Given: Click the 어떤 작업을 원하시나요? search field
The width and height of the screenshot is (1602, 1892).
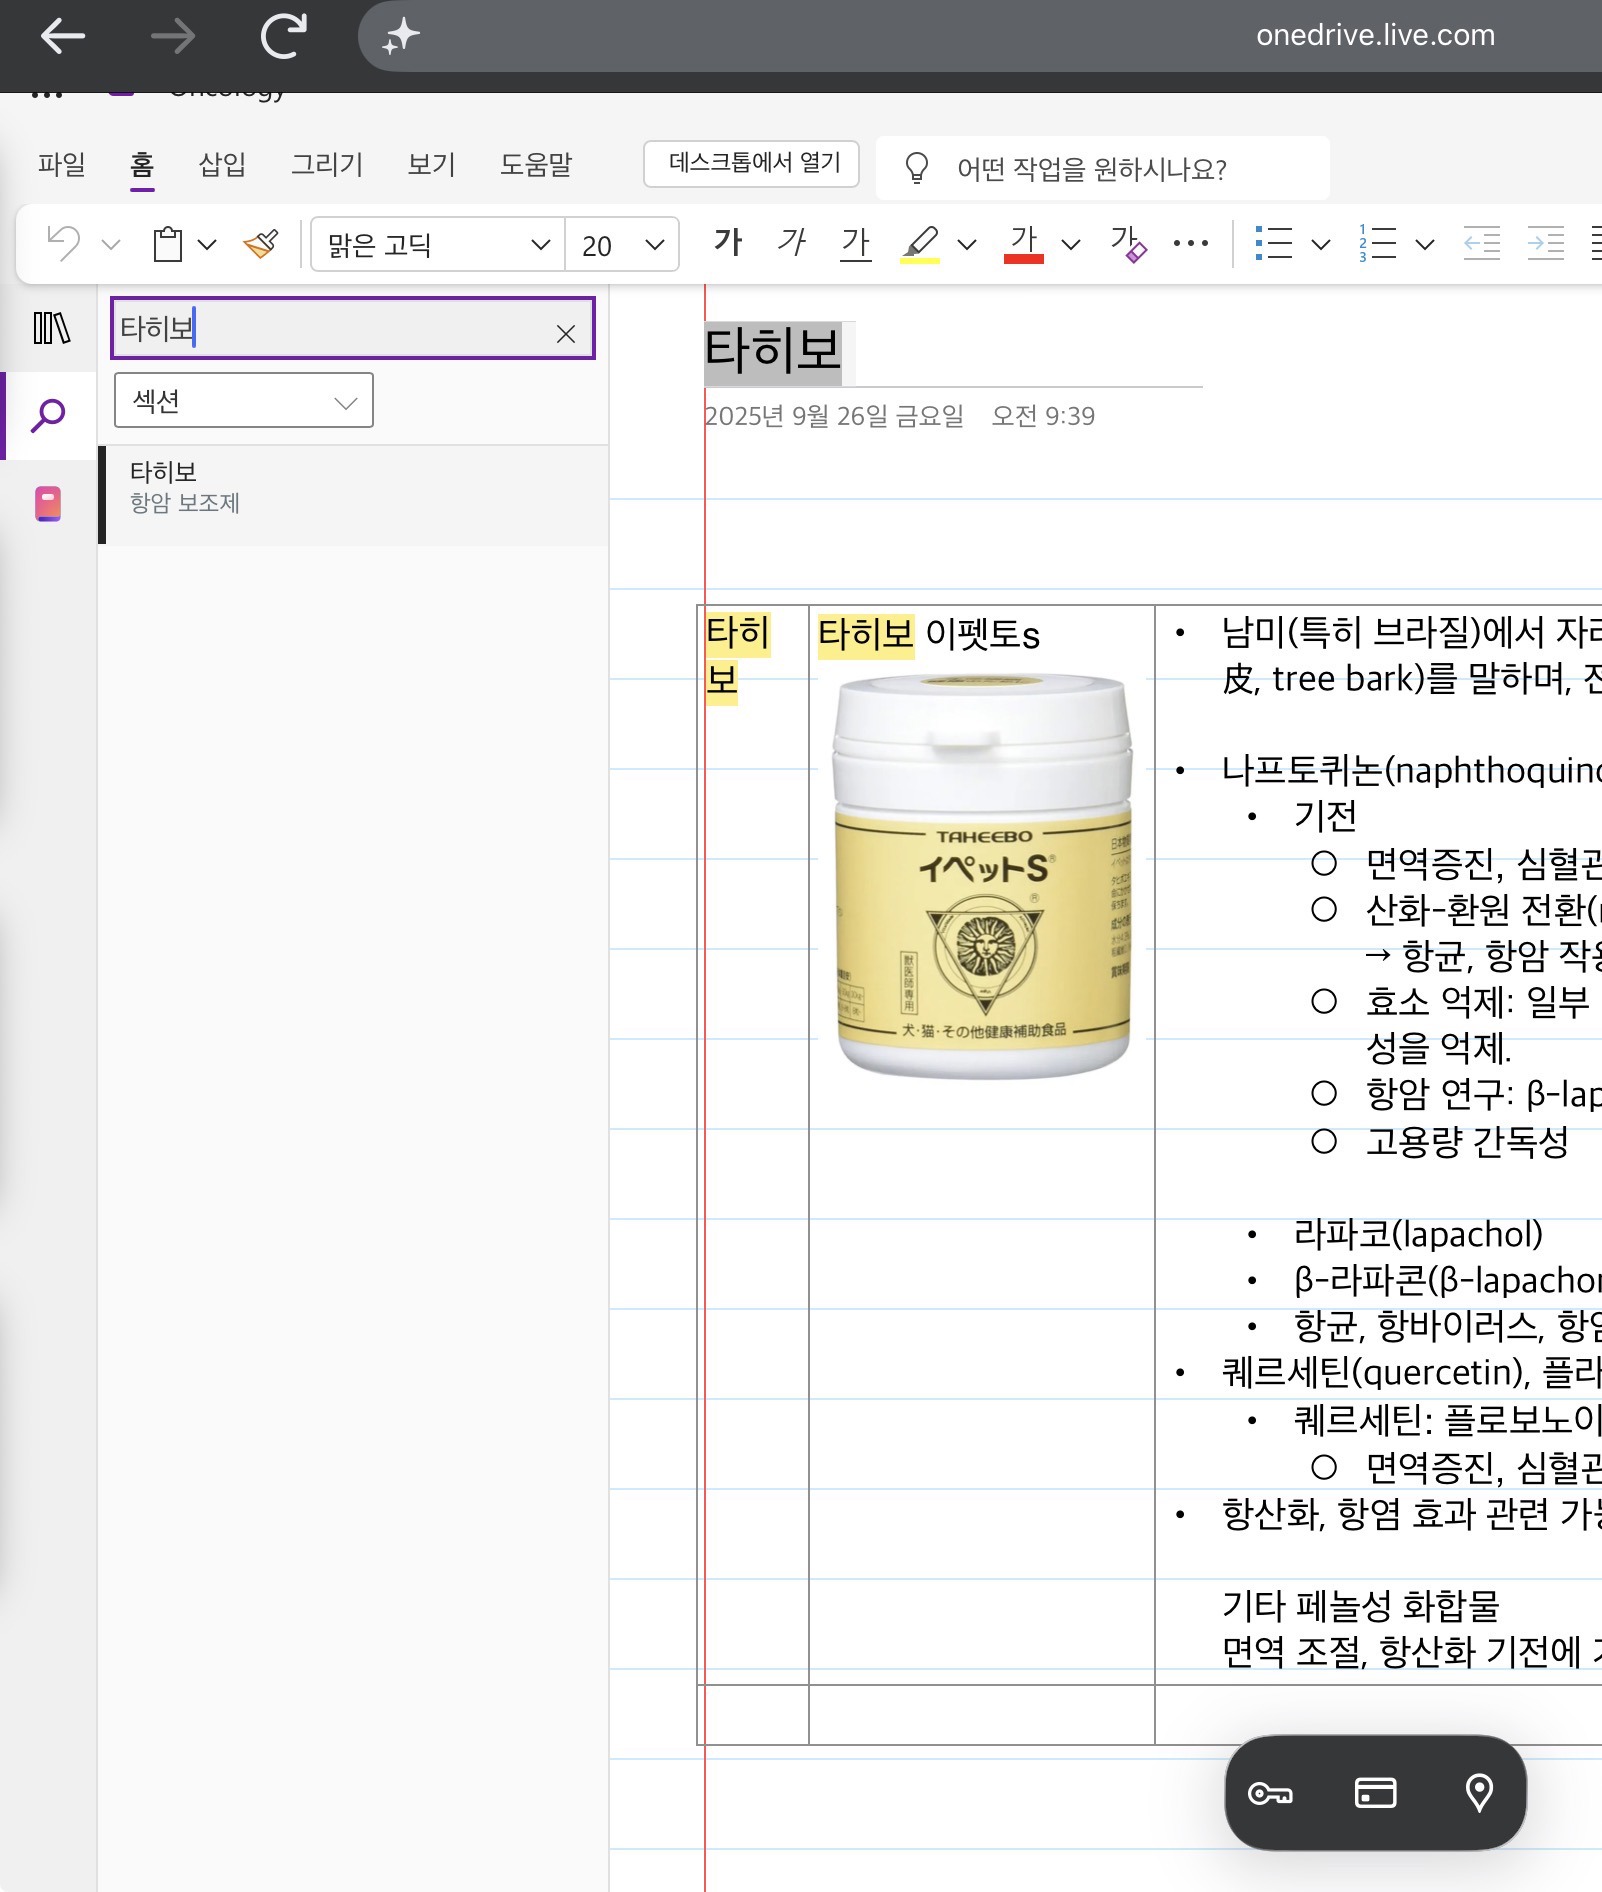Looking at the screenshot, I should pyautogui.click(x=1103, y=169).
